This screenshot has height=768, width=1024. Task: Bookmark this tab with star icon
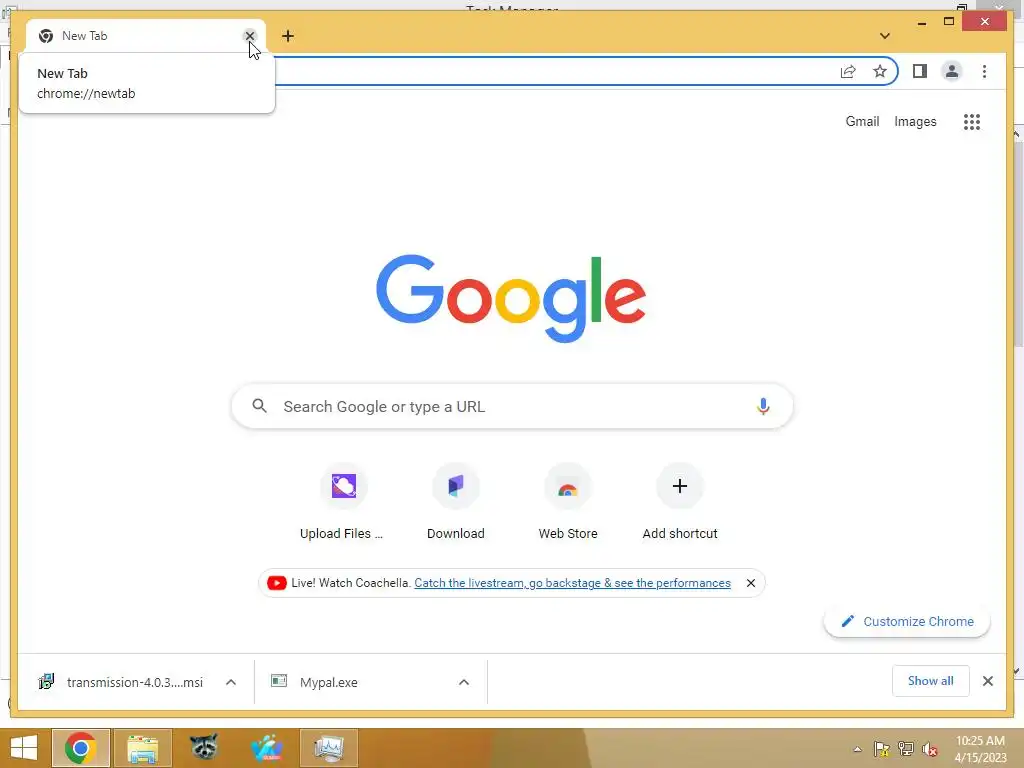[880, 71]
